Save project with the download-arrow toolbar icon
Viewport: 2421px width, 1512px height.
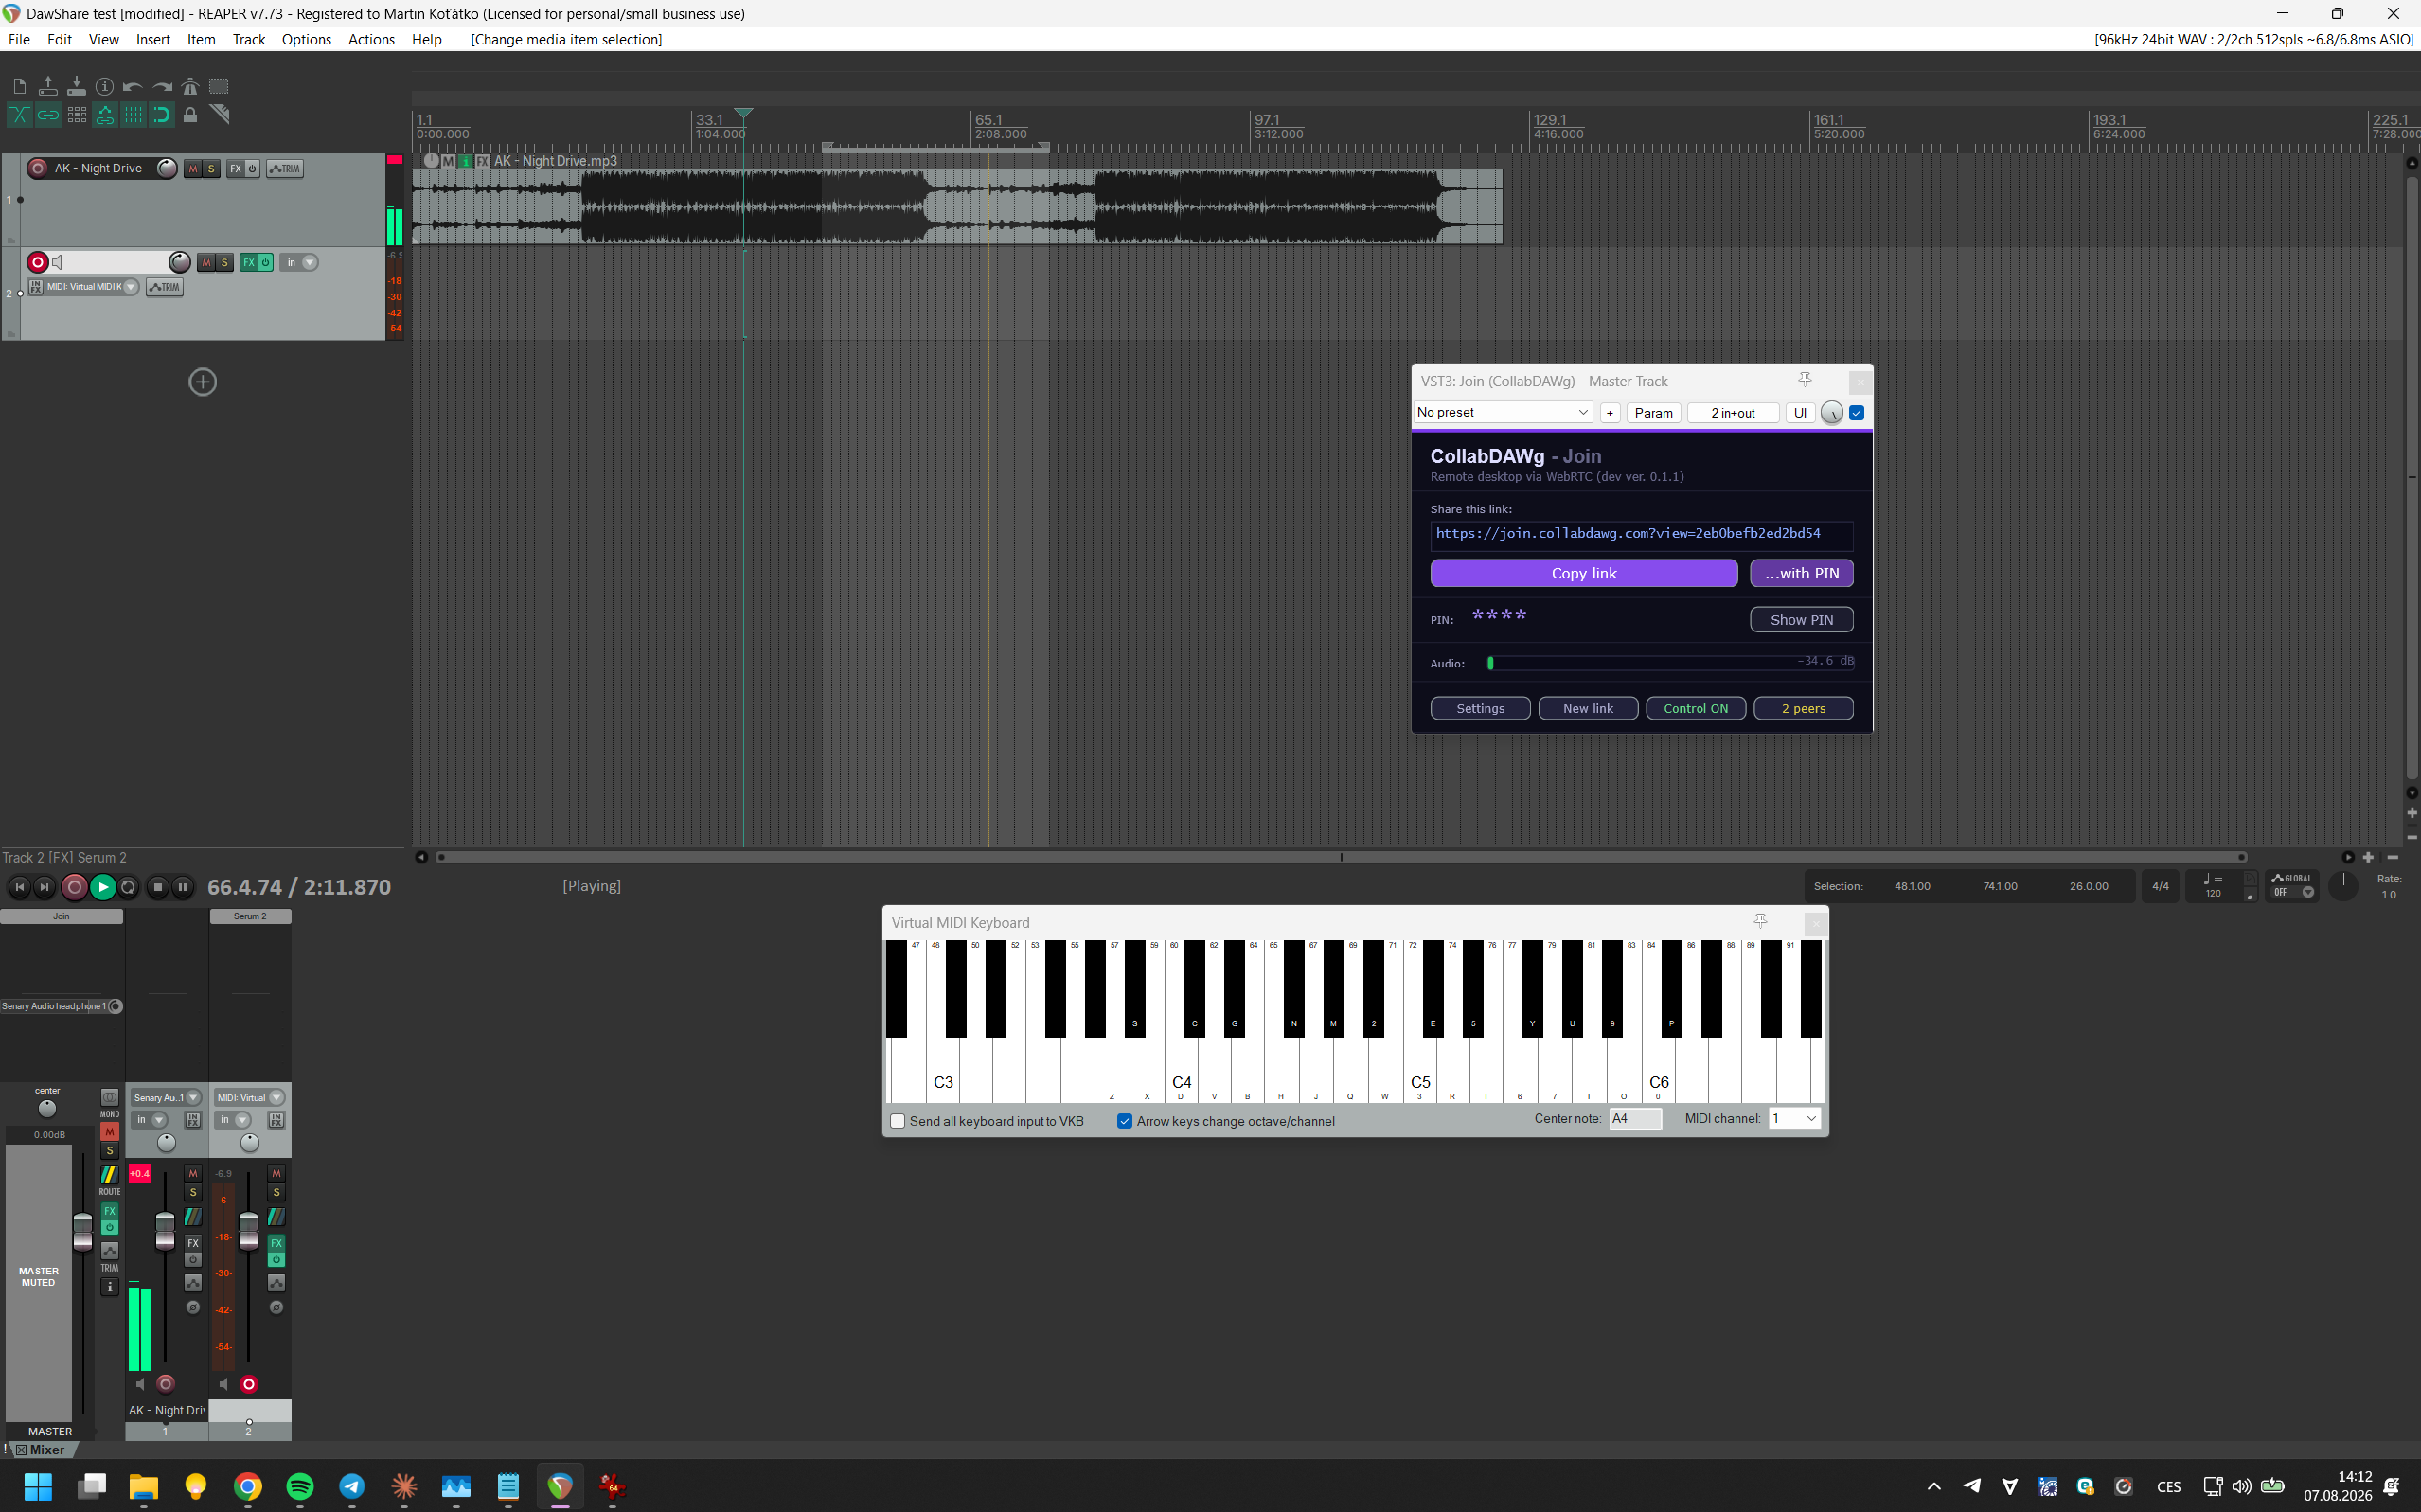tap(76, 86)
